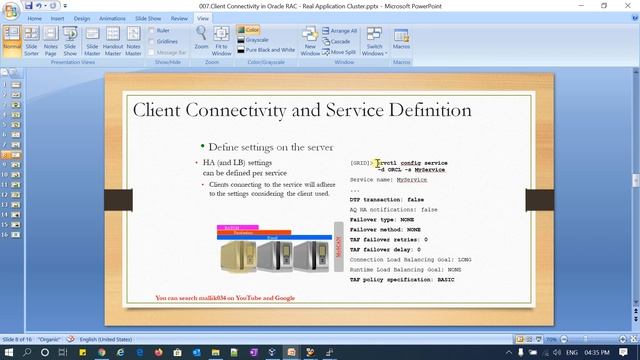Select slide 9 thumbnail

point(16,165)
